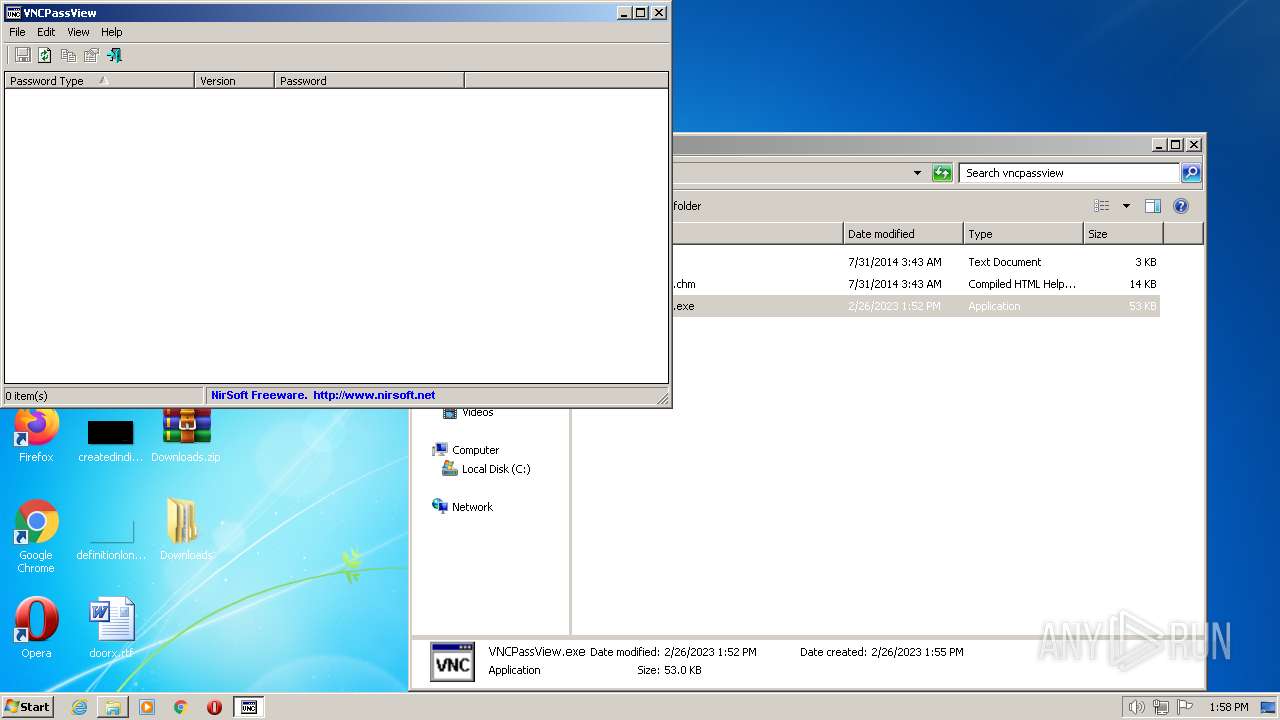The height and width of the screenshot is (720, 1280).
Task: Open the Edit menu in VNCPassView
Action: (x=46, y=32)
